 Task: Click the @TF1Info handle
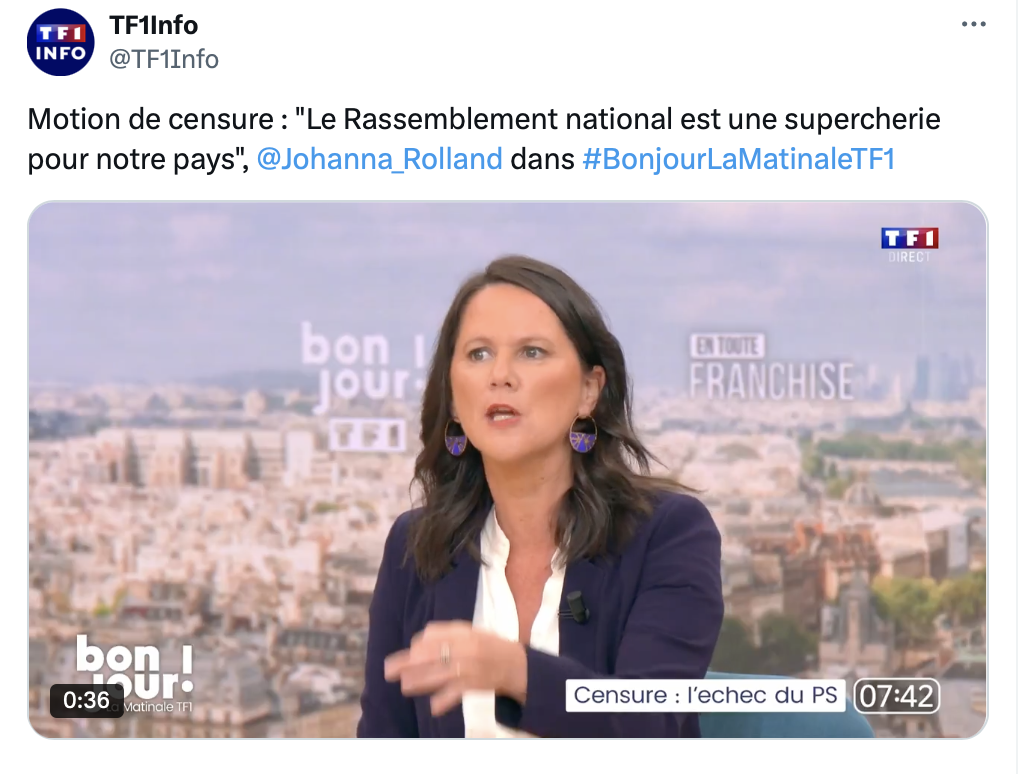(164, 59)
